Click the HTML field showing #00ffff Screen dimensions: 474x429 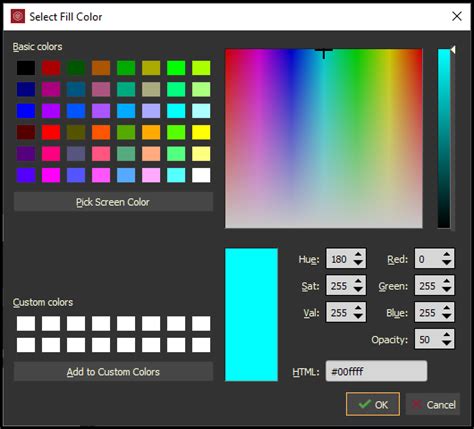376,371
